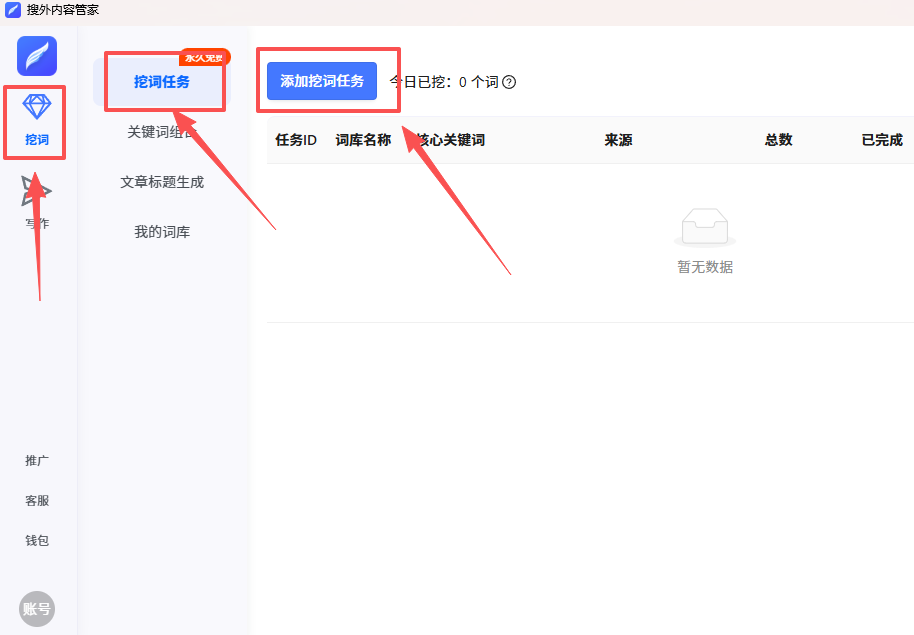The width and height of the screenshot is (914, 635).
Task: Open the 推广 link in sidebar
Action: (x=37, y=461)
